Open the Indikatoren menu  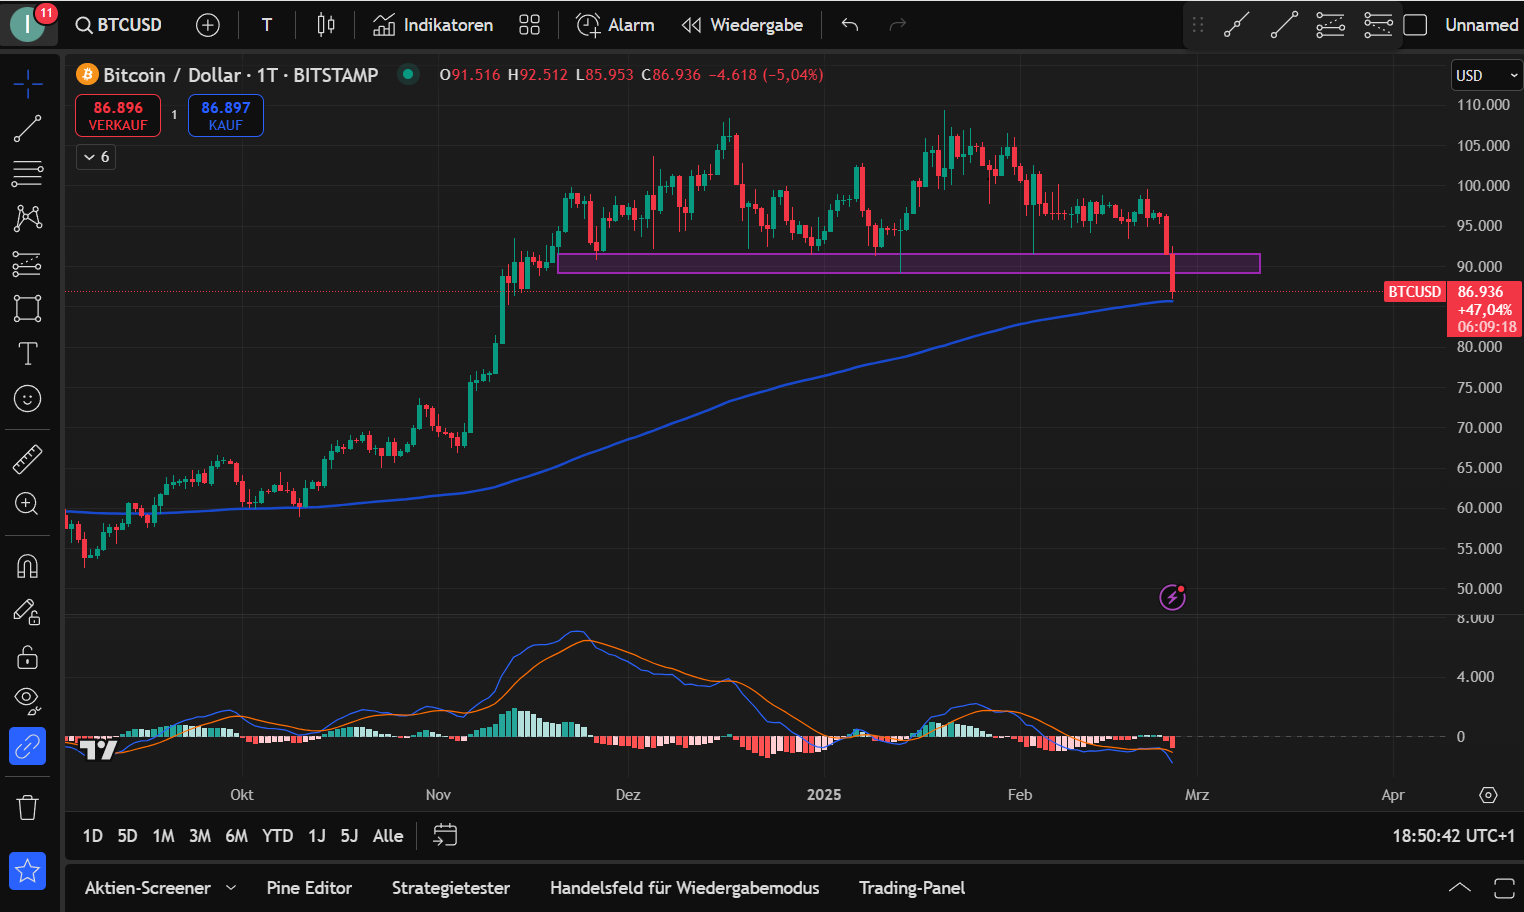point(433,25)
